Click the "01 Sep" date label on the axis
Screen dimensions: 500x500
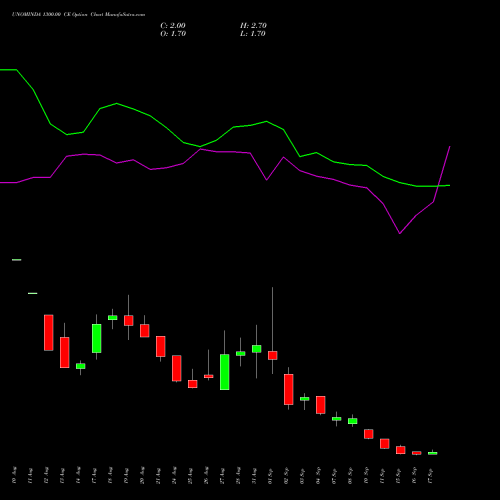coord(270,476)
